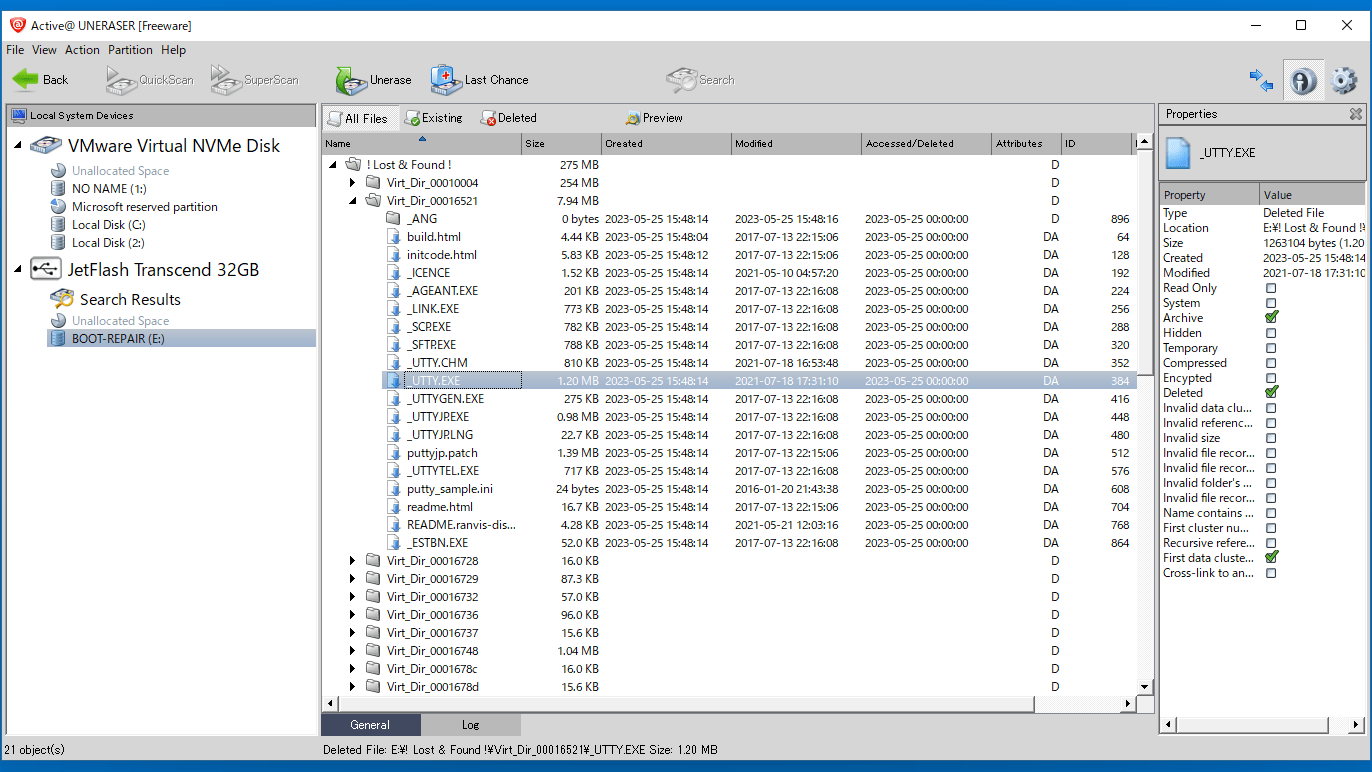Click the _ANG folder icon
Viewport: 1372px width, 772px height.
[394, 219]
